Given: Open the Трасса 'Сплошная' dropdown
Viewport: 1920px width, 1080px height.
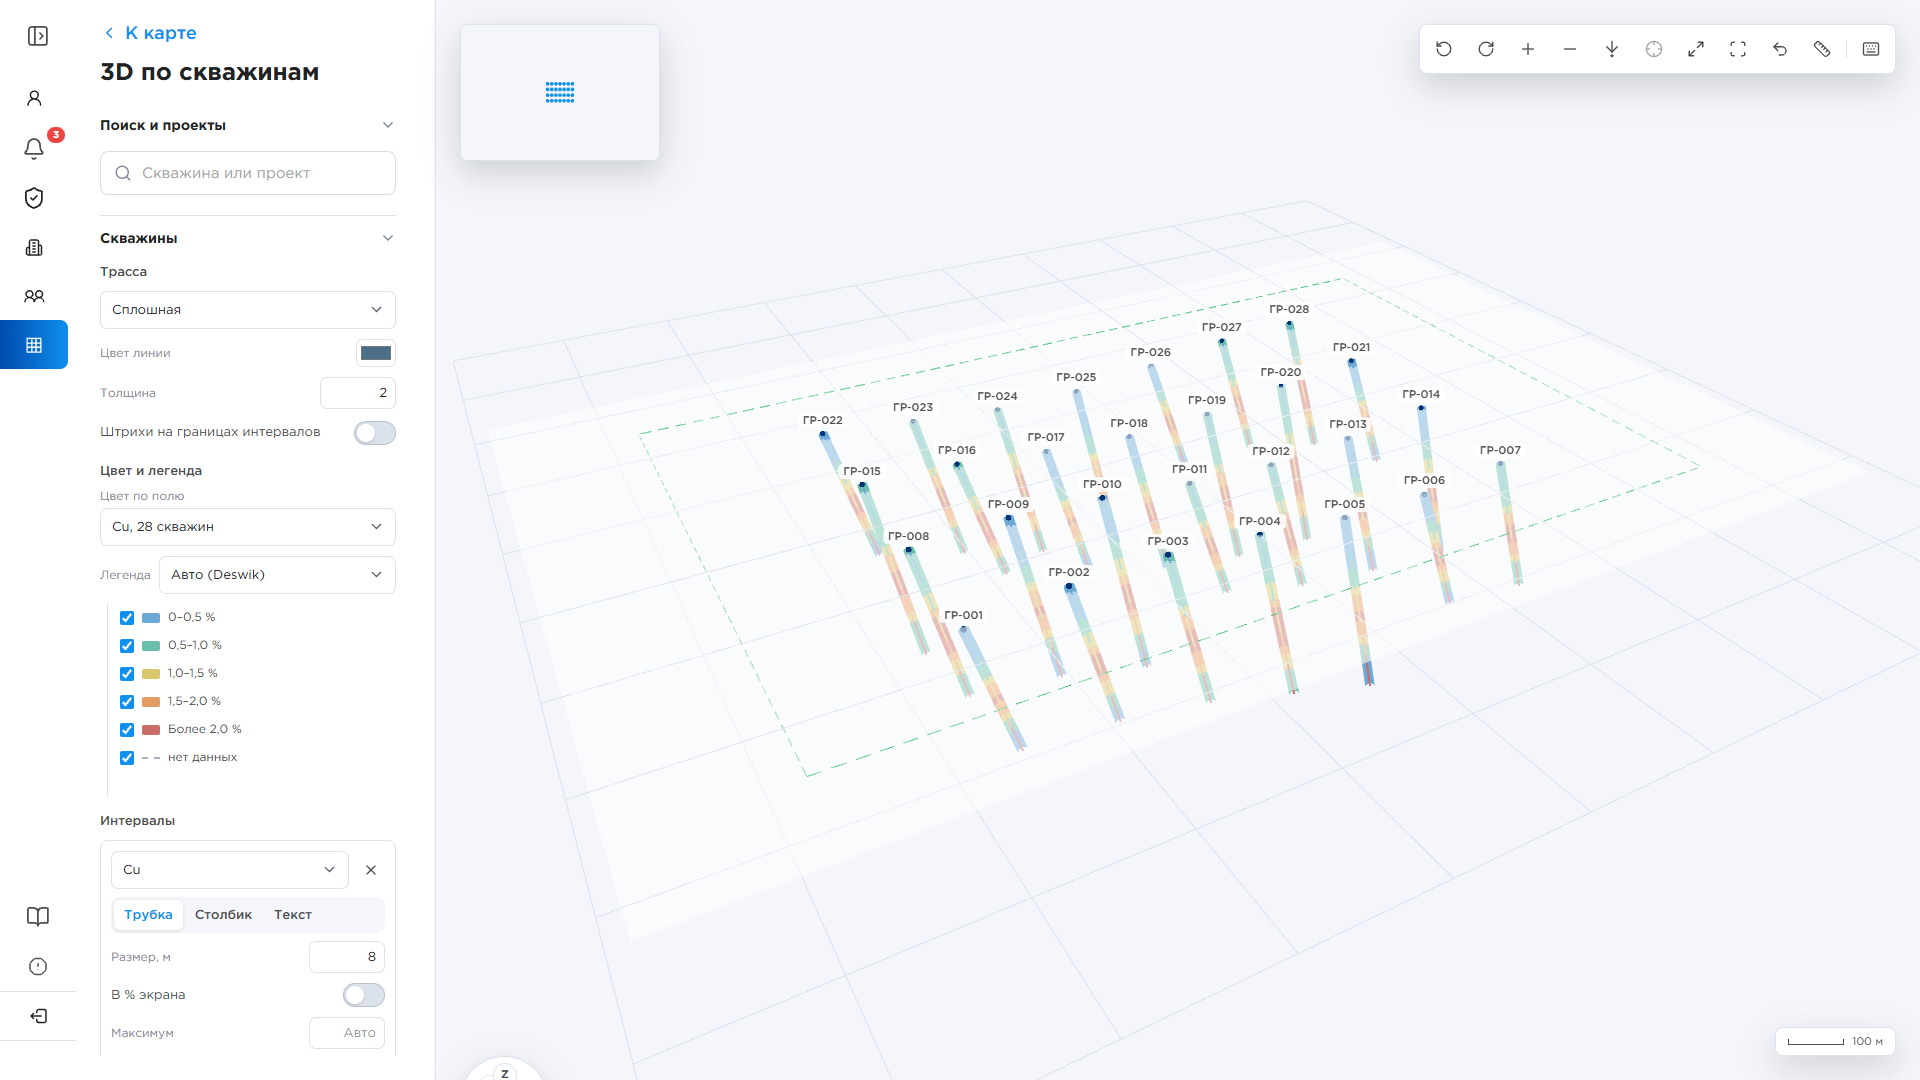Looking at the screenshot, I should [248, 310].
